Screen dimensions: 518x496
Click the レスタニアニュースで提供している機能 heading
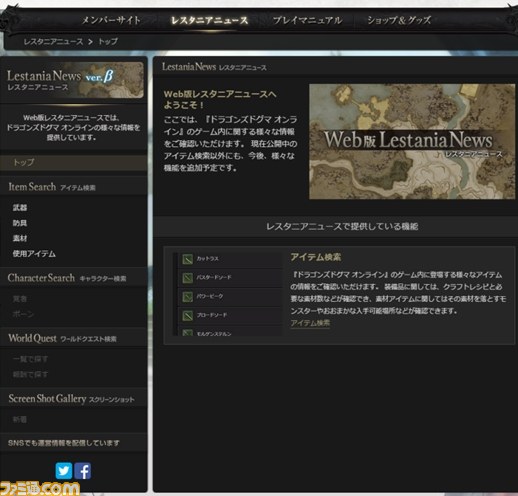coord(342,227)
